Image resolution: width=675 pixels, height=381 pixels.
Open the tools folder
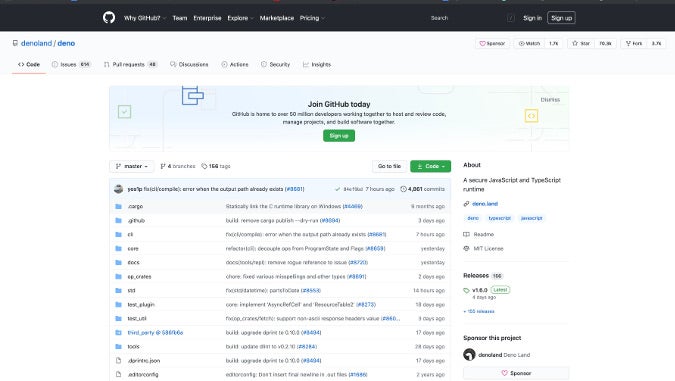coord(133,347)
